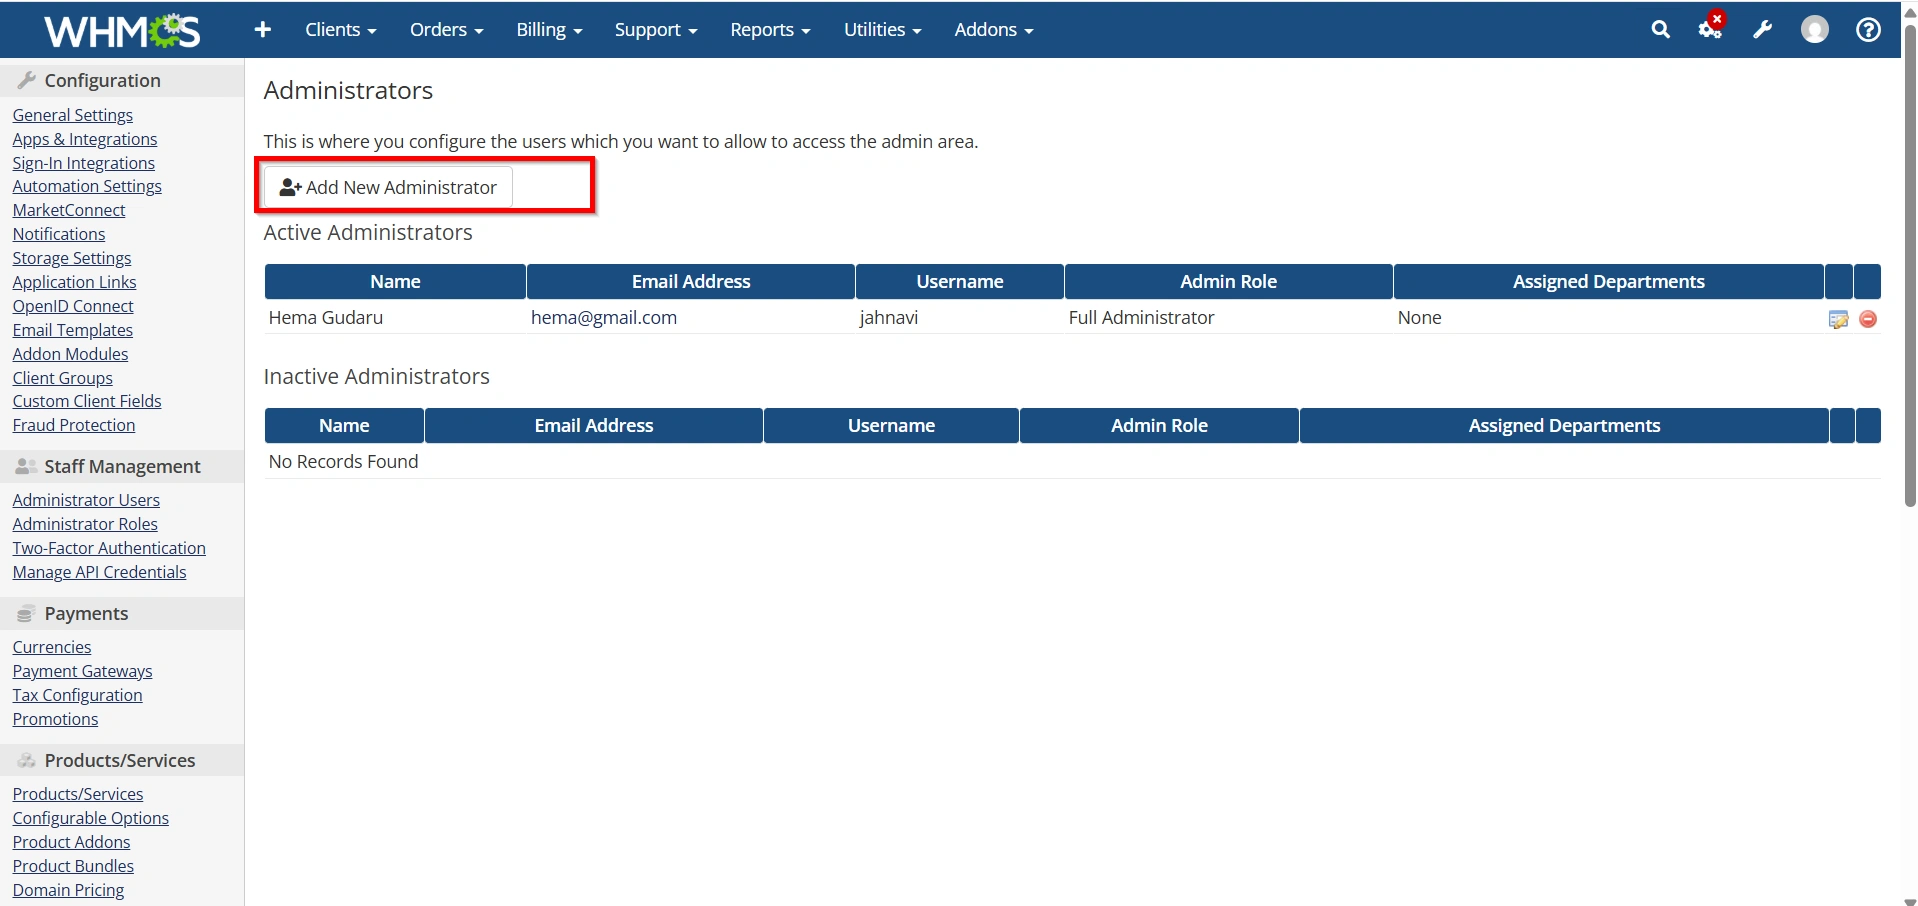Open Sign-In Integrations link
This screenshot has width=1918, height=906.
click(83, 163)
